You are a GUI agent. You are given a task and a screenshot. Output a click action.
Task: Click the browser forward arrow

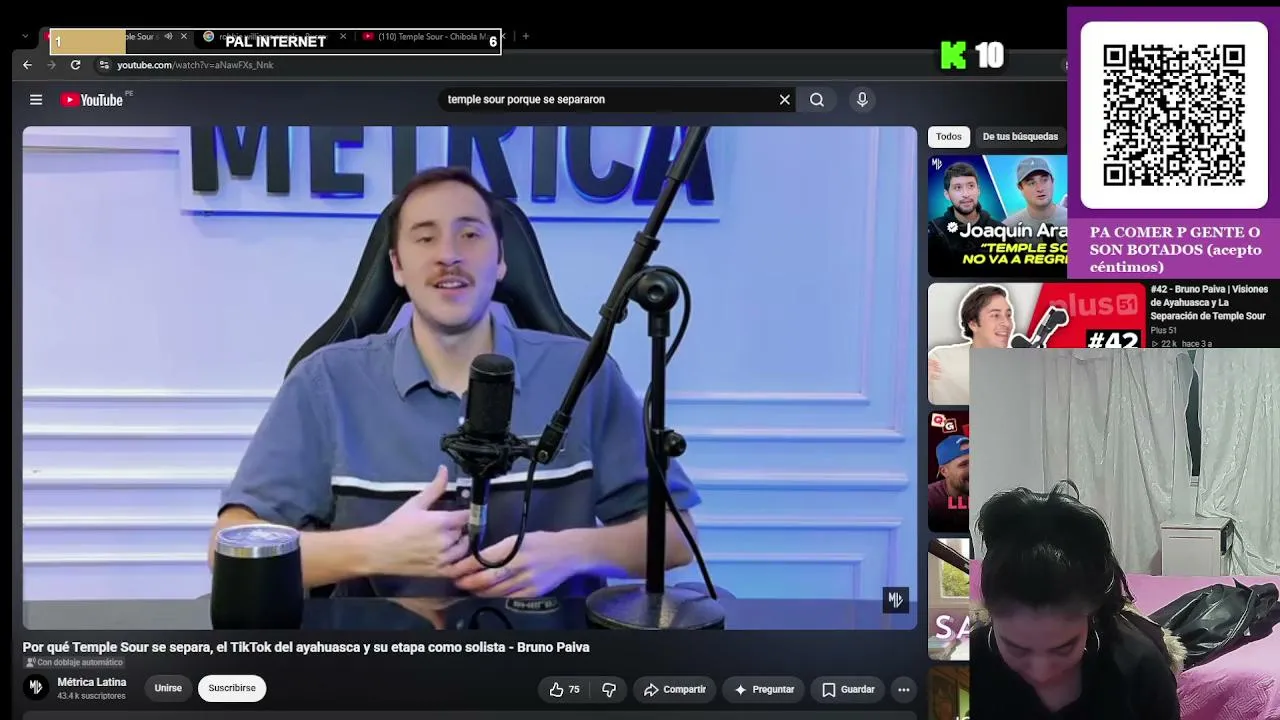point(51,65)
